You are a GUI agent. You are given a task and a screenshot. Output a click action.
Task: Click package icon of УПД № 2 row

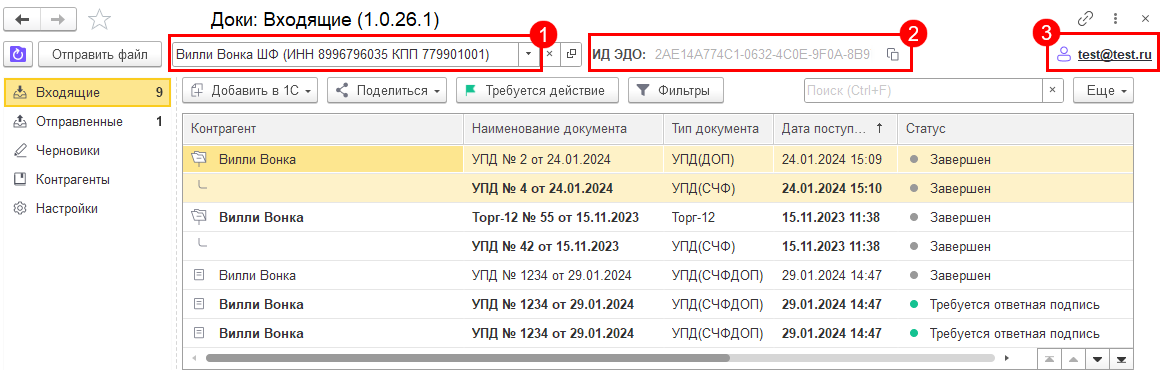(198, 158)
